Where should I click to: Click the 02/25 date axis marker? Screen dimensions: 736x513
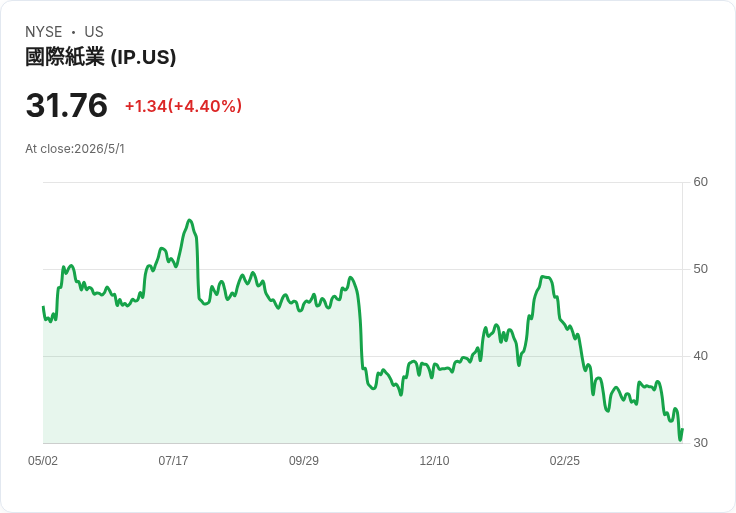[x=565, y=460]
